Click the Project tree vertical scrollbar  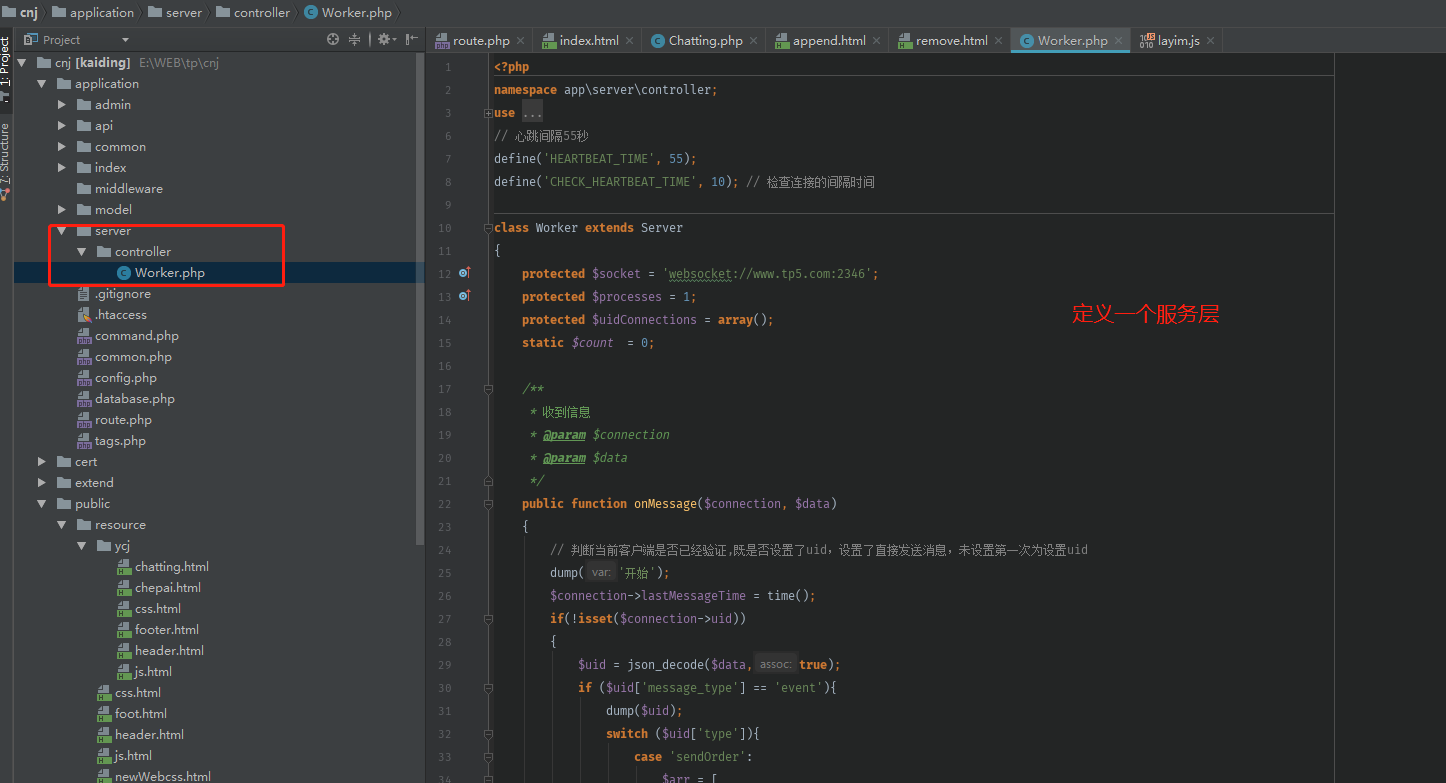pyautogui.click(x=420, y=298)
